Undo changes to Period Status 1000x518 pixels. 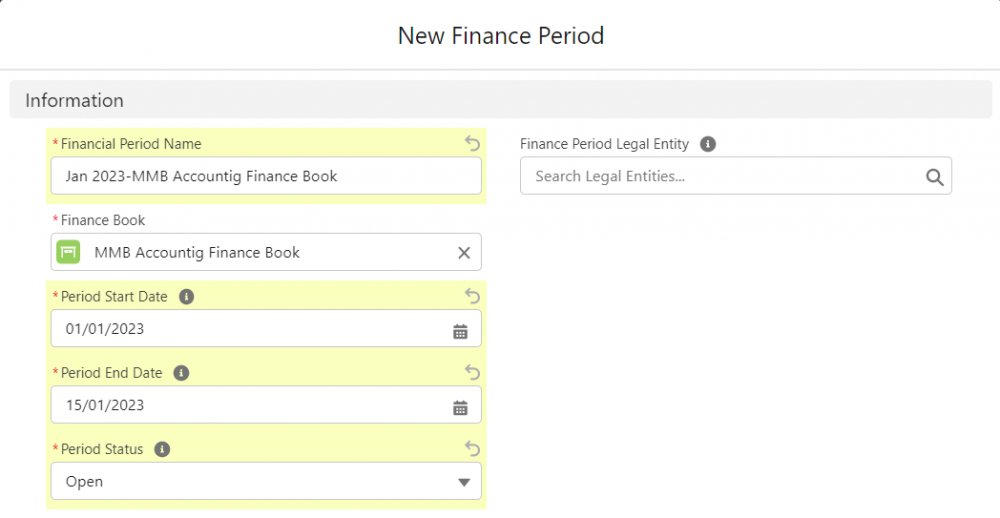click(472, 448)
